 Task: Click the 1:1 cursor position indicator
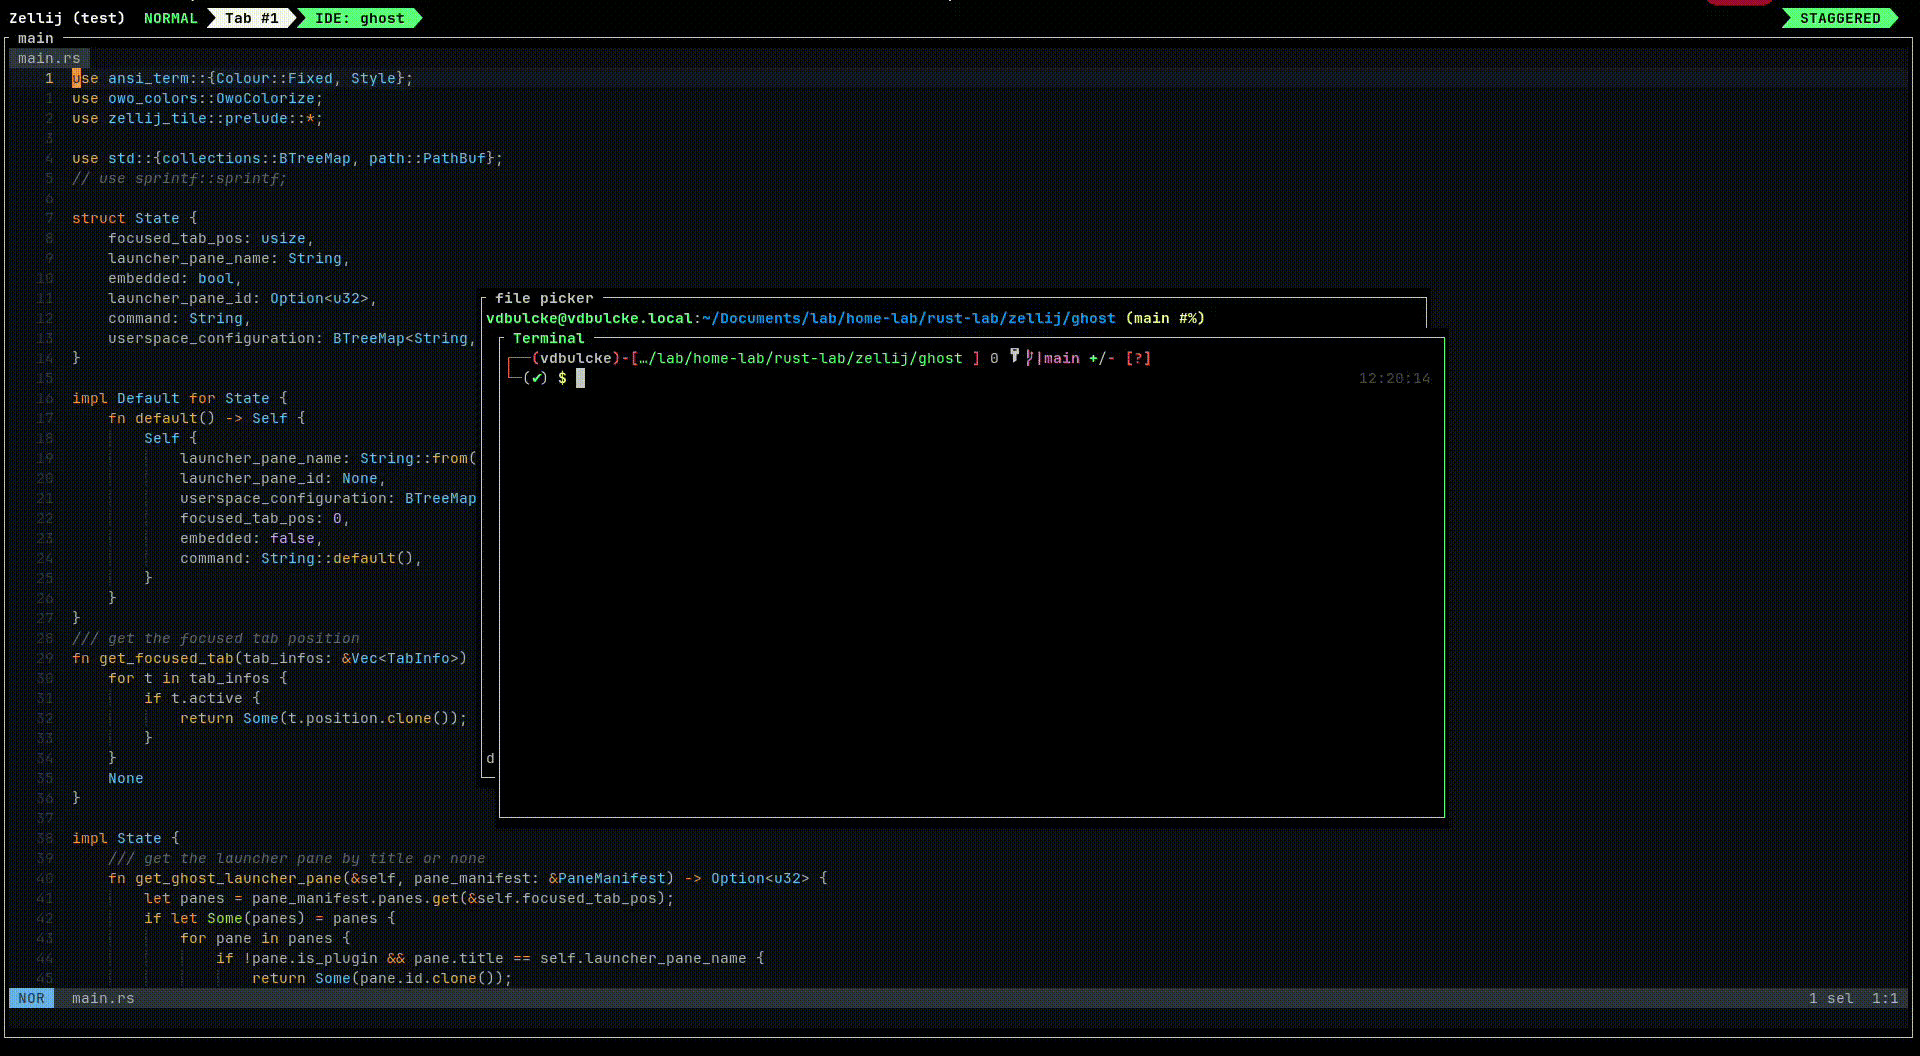[x=1885, y=998]
